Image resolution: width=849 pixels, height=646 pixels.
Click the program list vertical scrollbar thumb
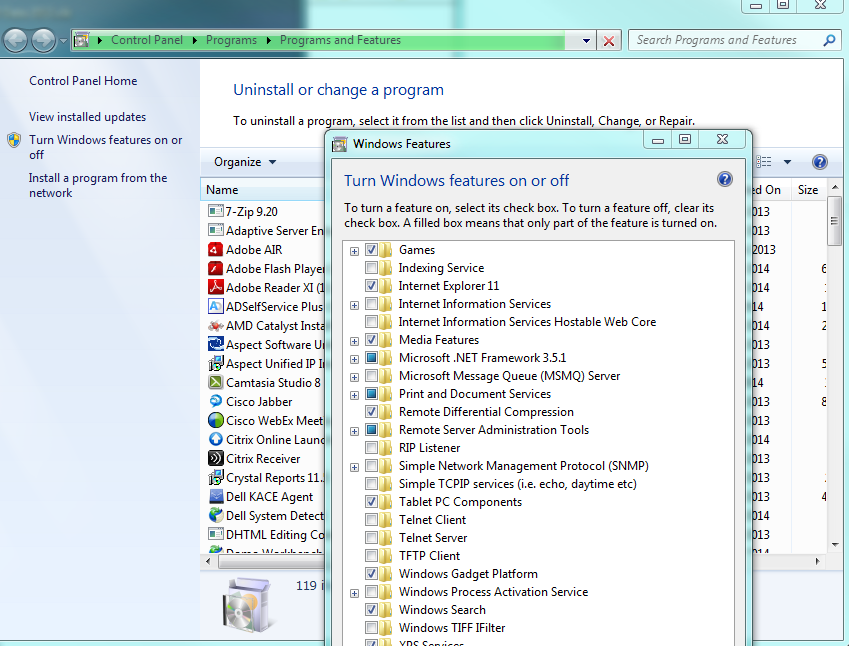click(834, 221)
